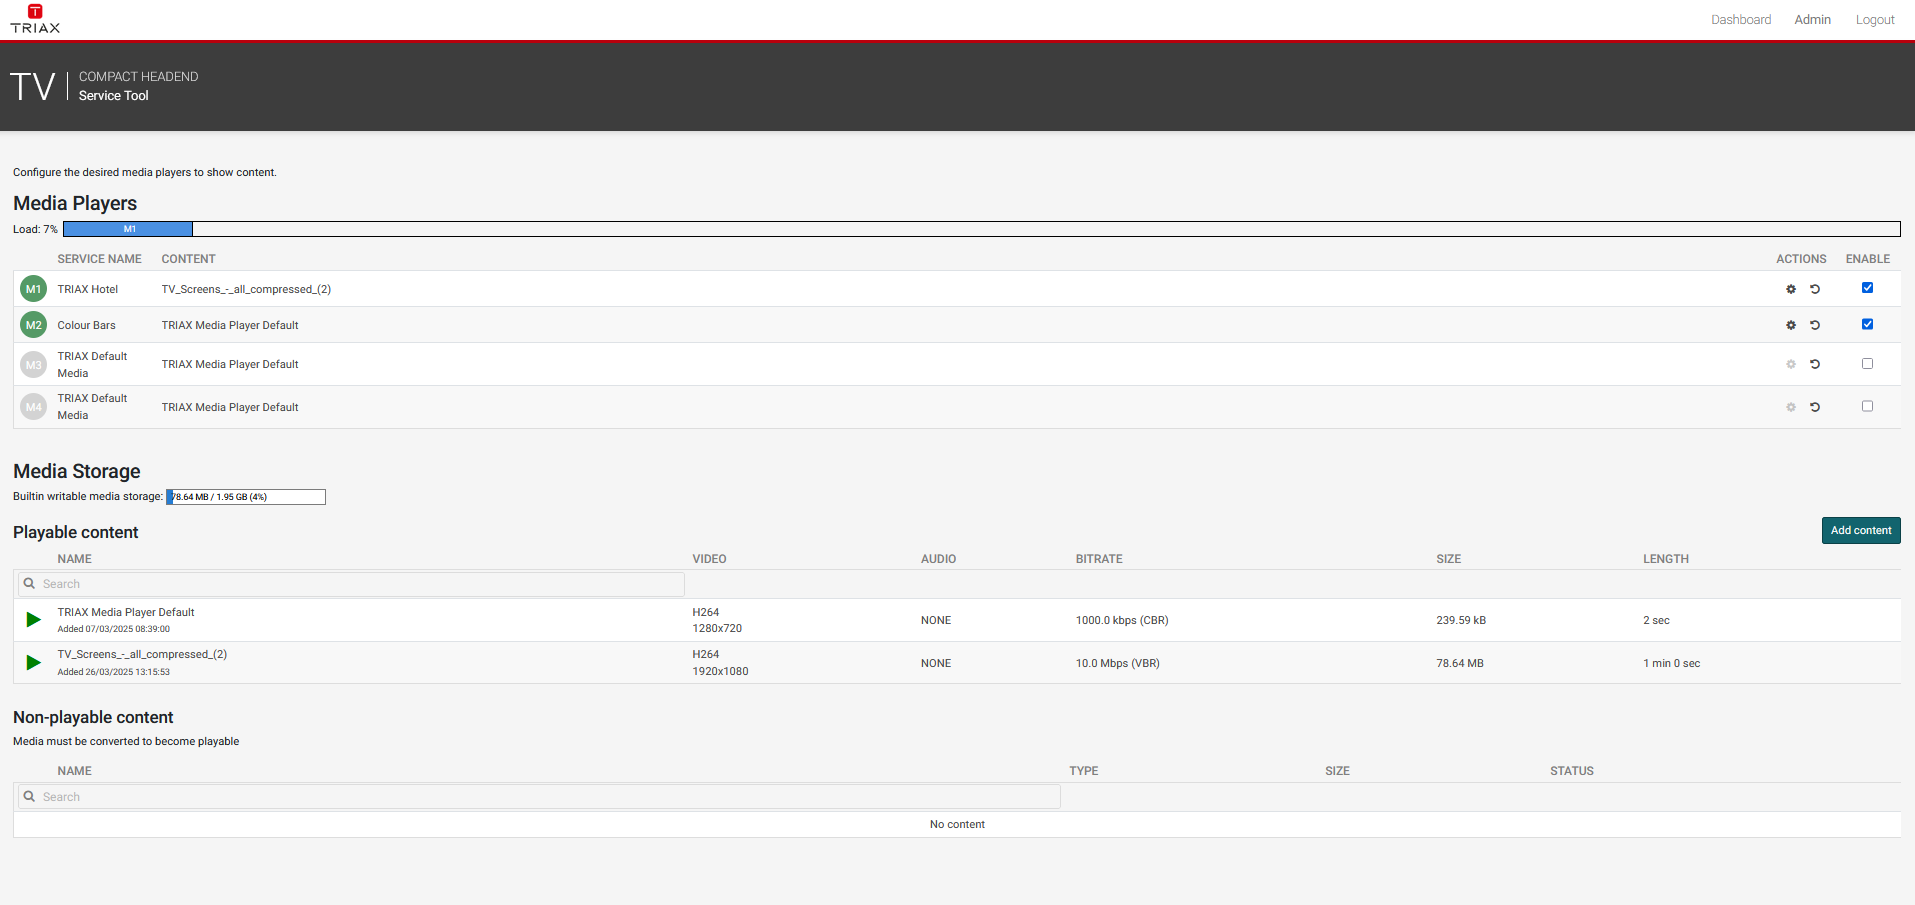Go to the Dashboard page
The width and height of the screenshot is (1915, 905).
point(1740,20)
